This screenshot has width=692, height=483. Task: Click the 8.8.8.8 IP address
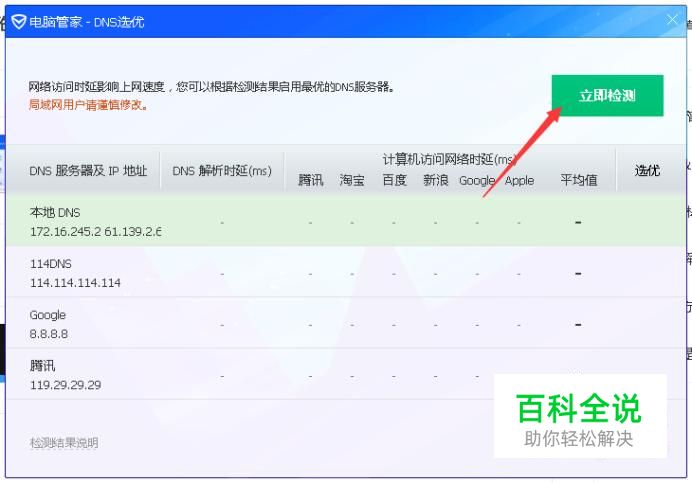coord(49,334)
